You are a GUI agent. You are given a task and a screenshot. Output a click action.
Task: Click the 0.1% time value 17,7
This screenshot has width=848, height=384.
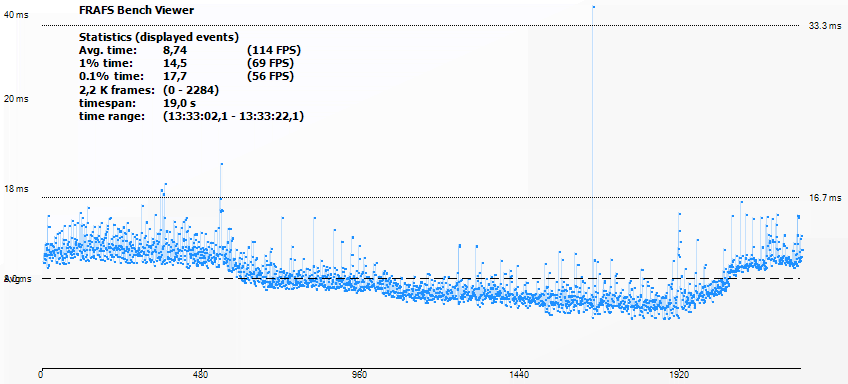[175, 76]
